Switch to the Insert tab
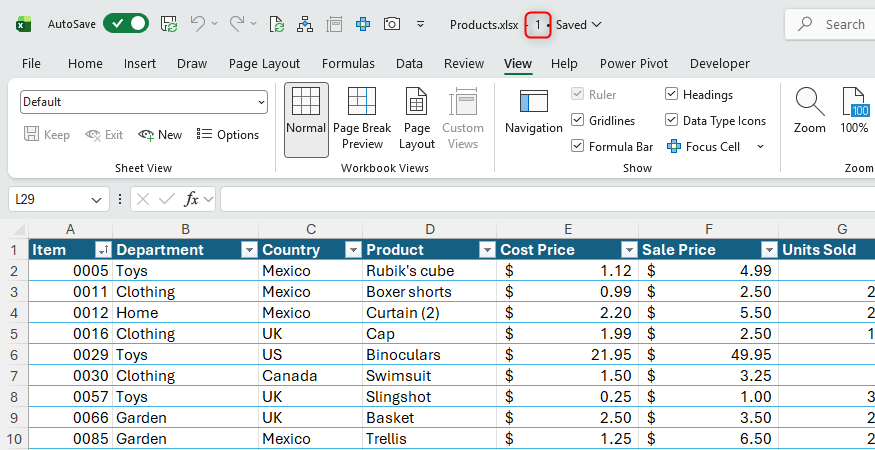 coord(140,64)
